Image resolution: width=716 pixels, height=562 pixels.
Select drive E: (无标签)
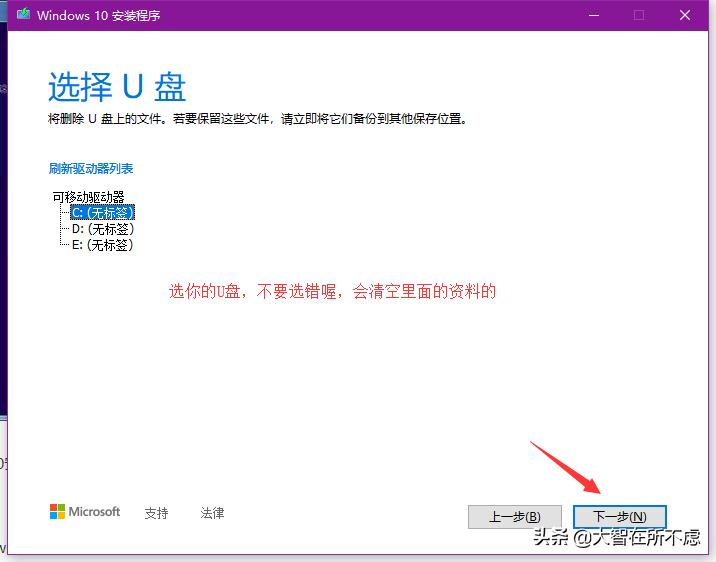point(102,245)
